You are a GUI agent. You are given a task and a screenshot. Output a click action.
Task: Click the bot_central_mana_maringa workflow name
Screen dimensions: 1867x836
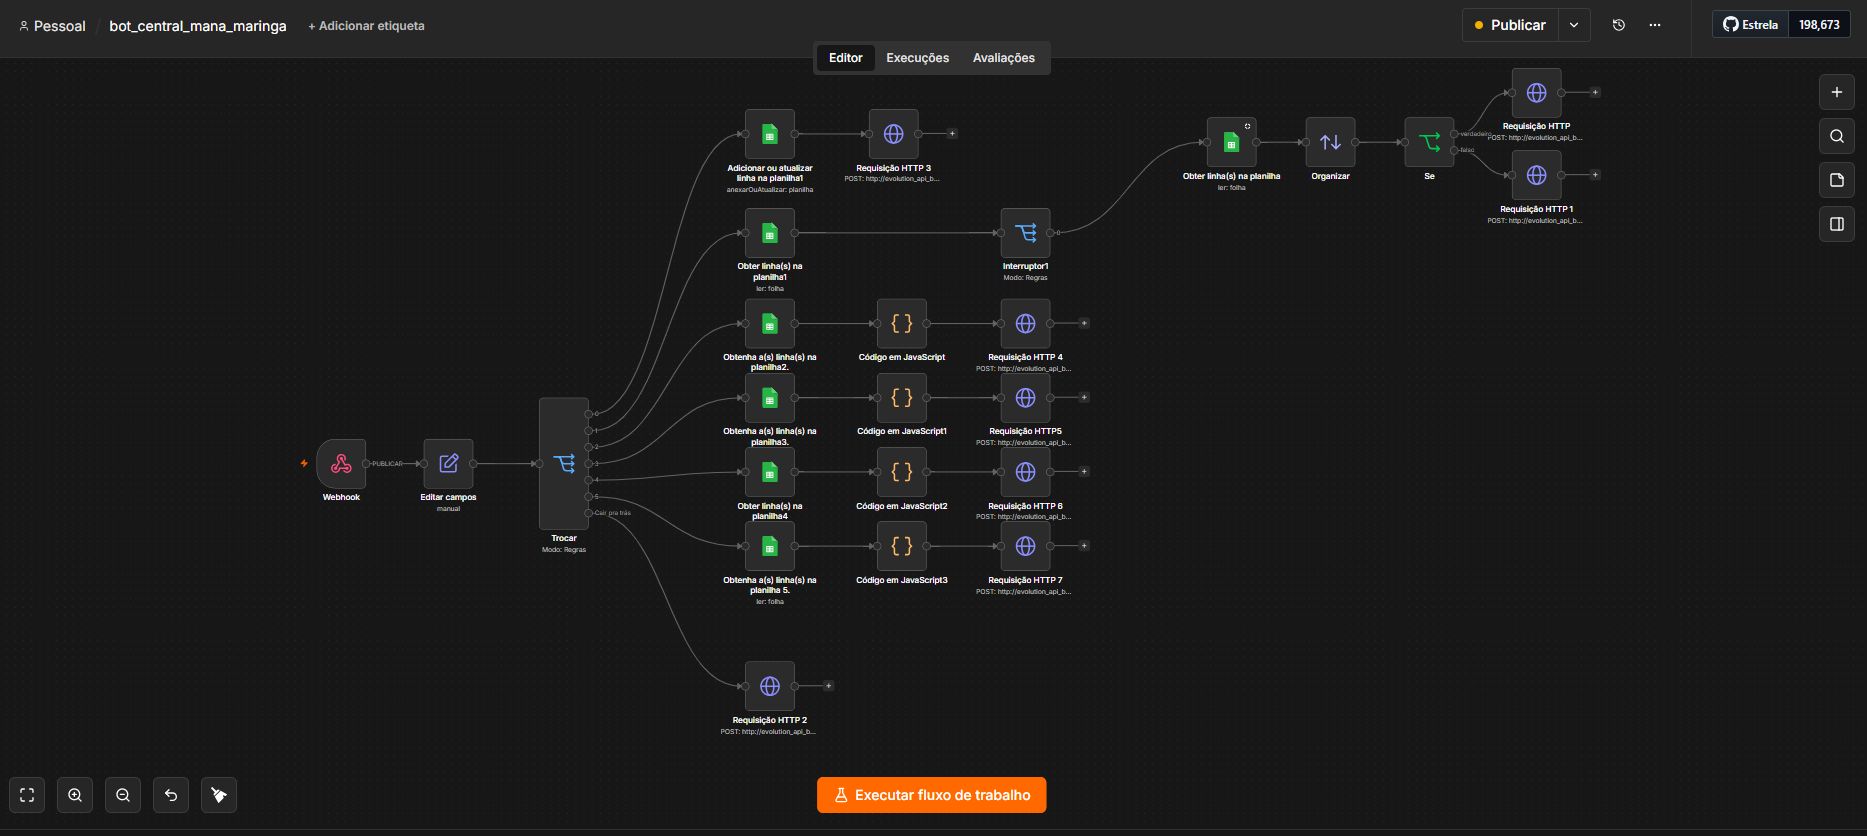pos(198,26)
